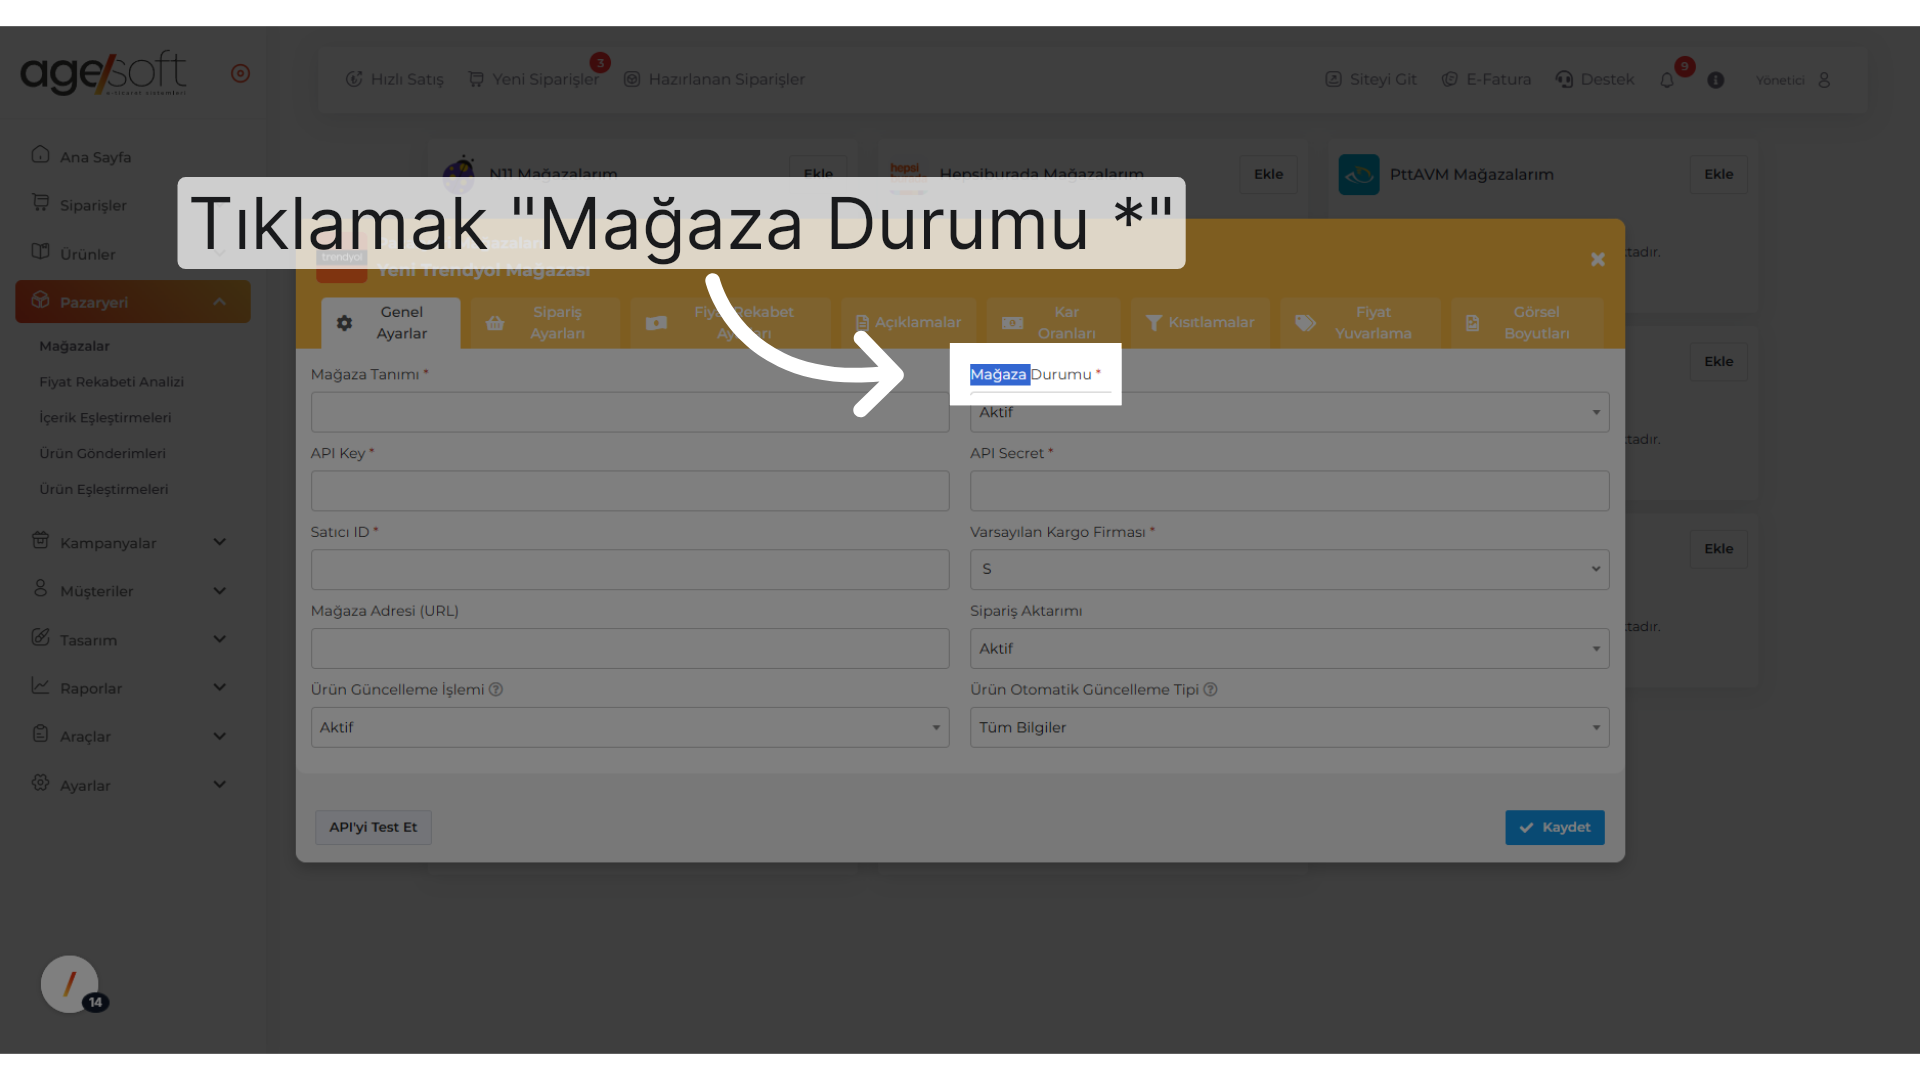Click Siteyi Git link
This screenshot has height=1080, width=1920.
point(1370,79)
